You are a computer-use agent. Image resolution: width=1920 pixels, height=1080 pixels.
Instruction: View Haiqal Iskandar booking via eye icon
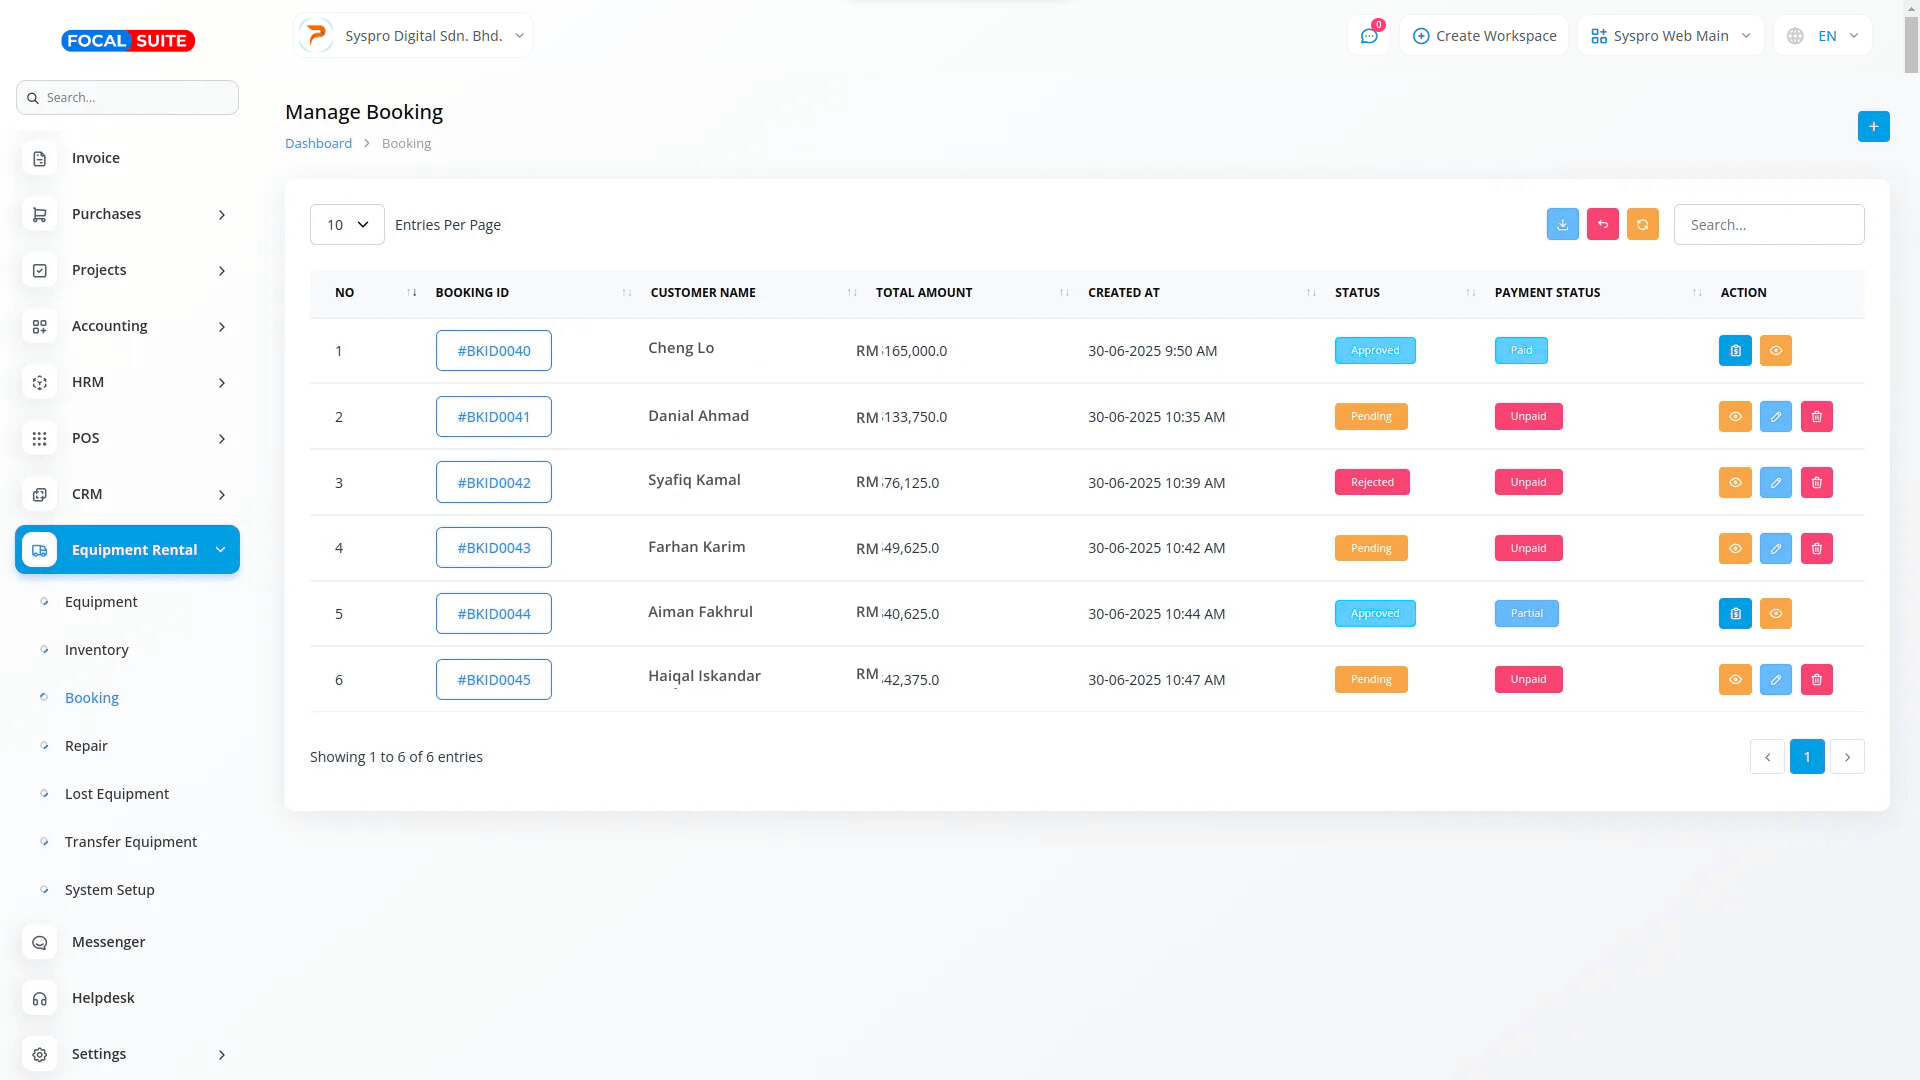pyautogui.click(x=1735, y=680)
